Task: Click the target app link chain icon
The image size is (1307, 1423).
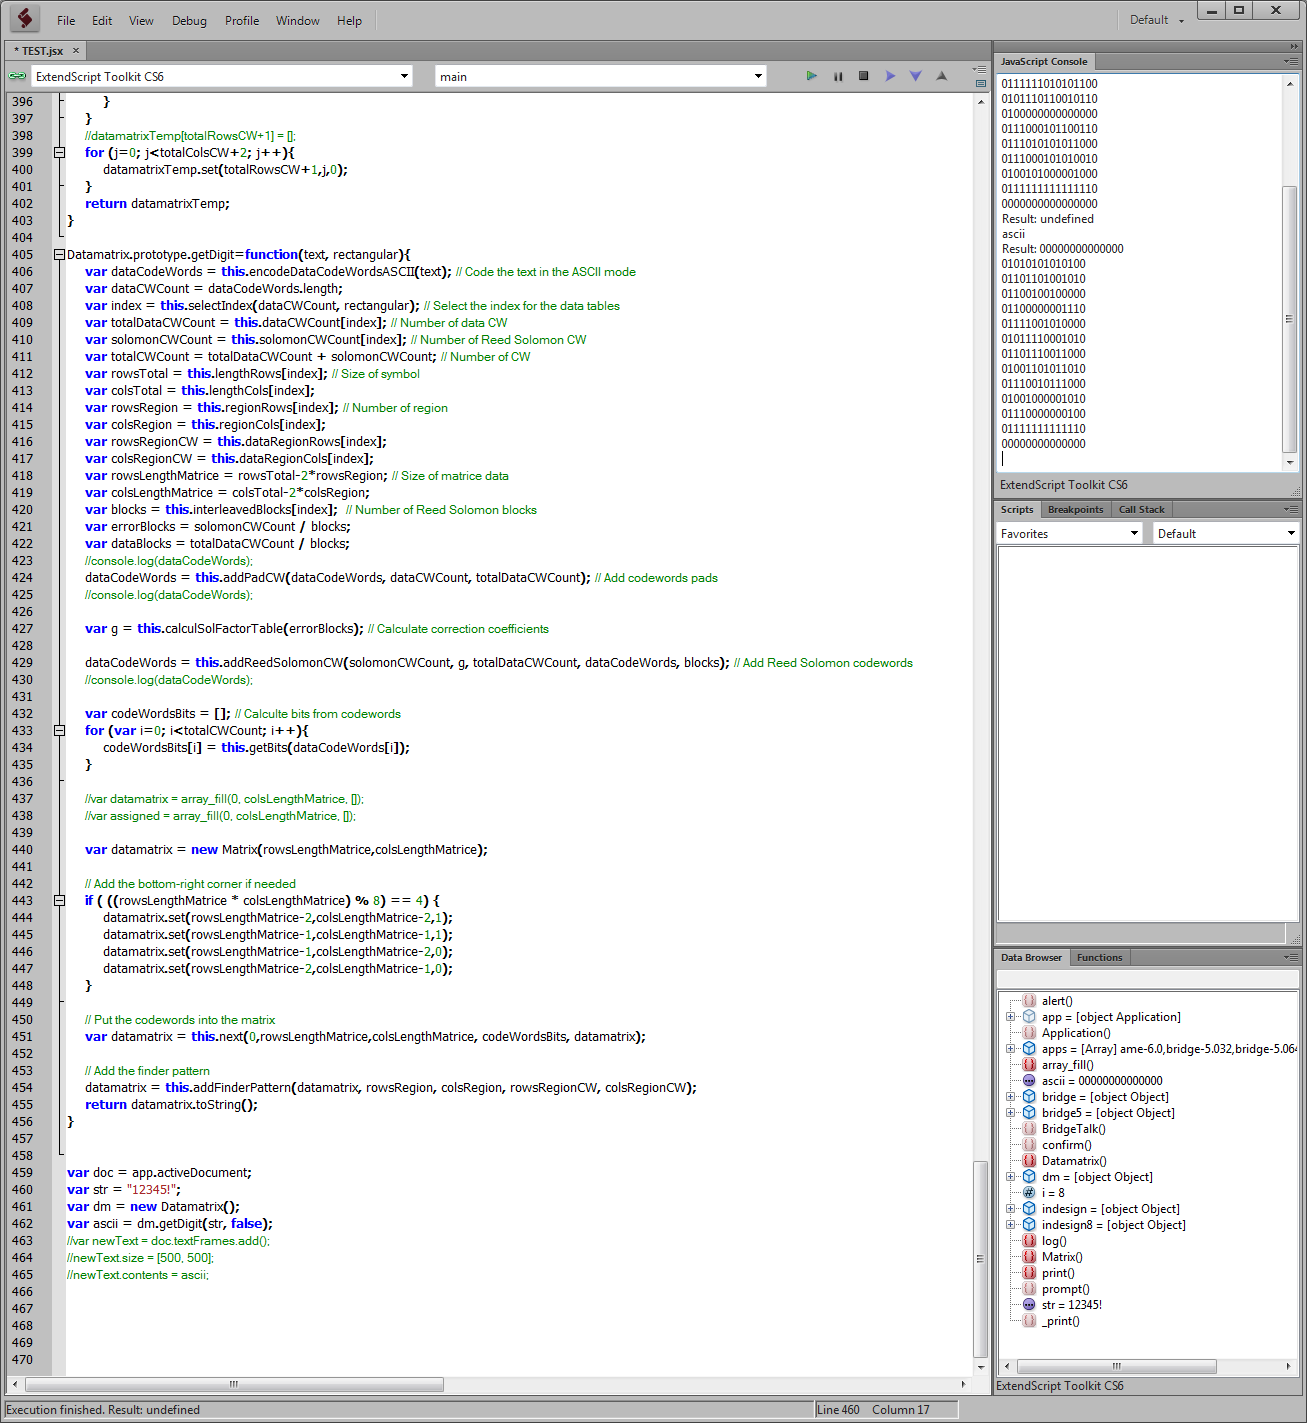Action: (x=17, y=76)
